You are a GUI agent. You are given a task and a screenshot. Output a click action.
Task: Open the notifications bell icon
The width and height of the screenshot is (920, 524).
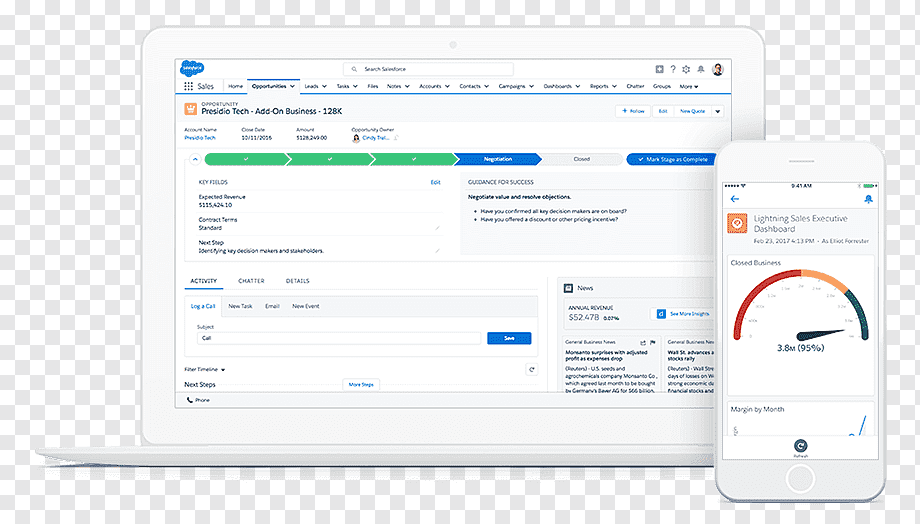[x=701, y=69]
